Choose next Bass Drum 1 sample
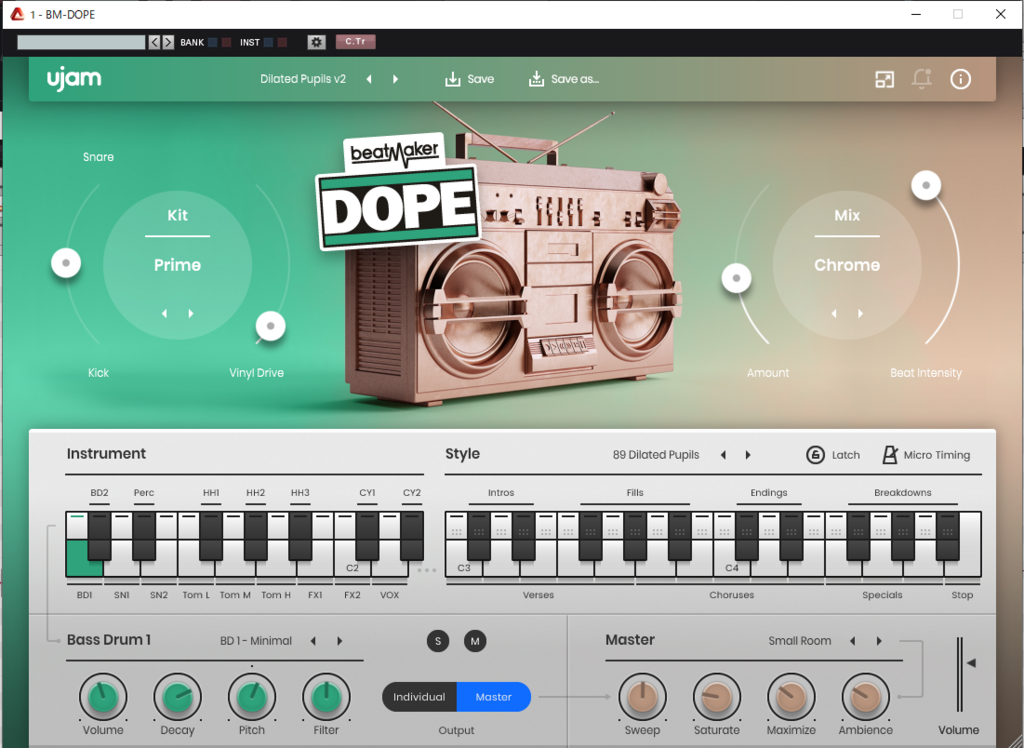 pos(340,641)
